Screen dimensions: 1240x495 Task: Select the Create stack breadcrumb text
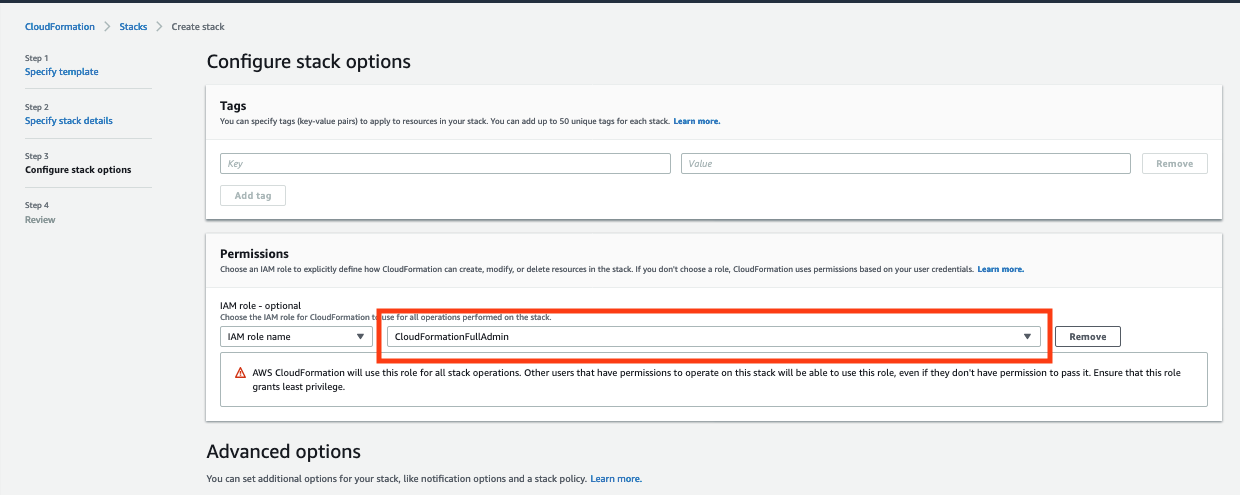click(x=198, y=27)
